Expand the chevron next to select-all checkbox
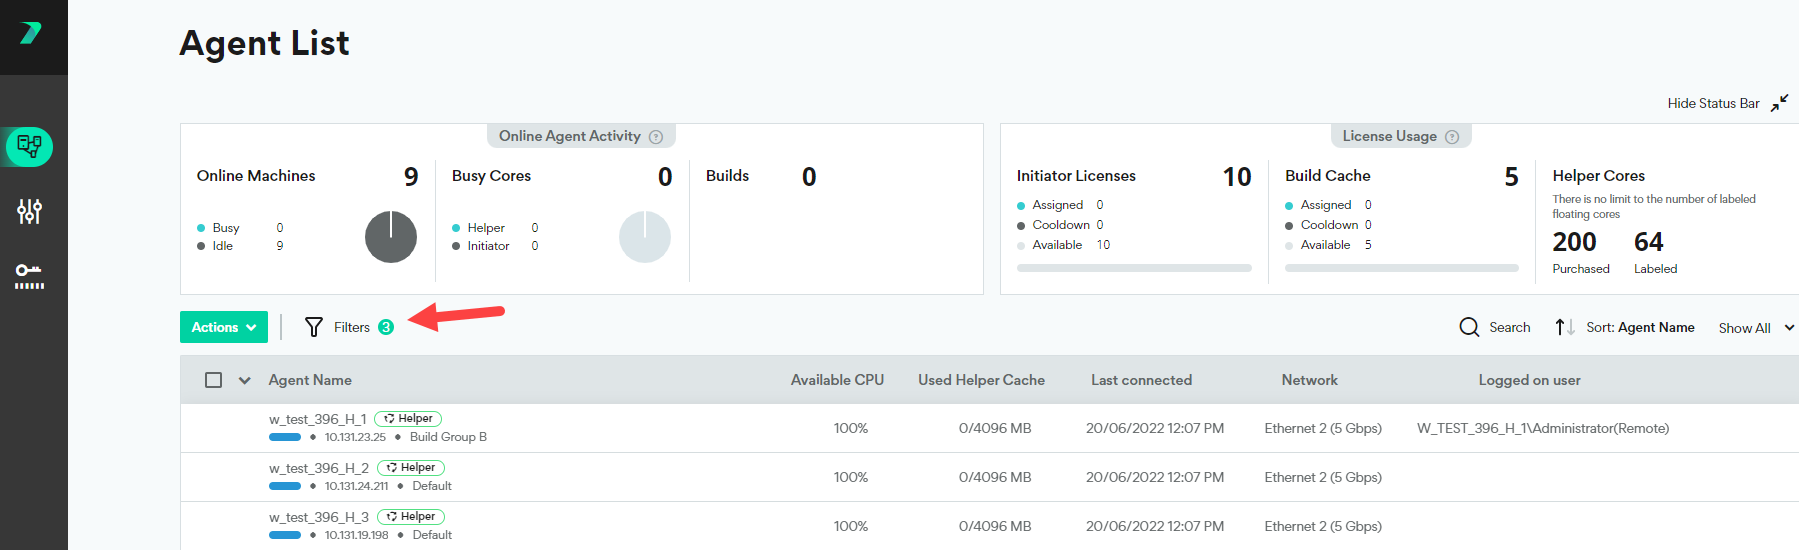This screenshot has height=550, width=1799. click(x=244, y=380)
